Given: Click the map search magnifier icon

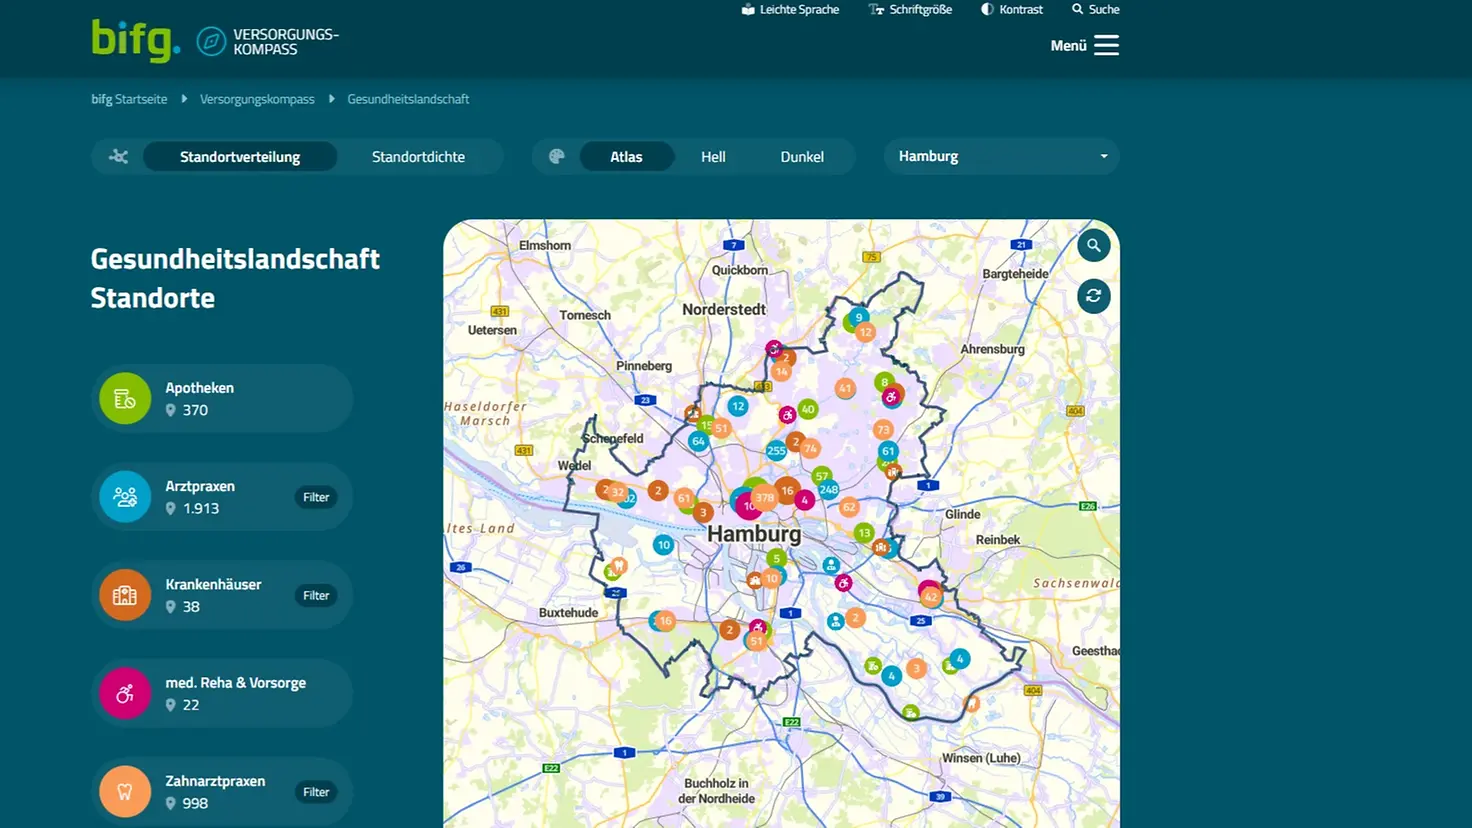Looking at the screenshot, I should [1093, 245].
